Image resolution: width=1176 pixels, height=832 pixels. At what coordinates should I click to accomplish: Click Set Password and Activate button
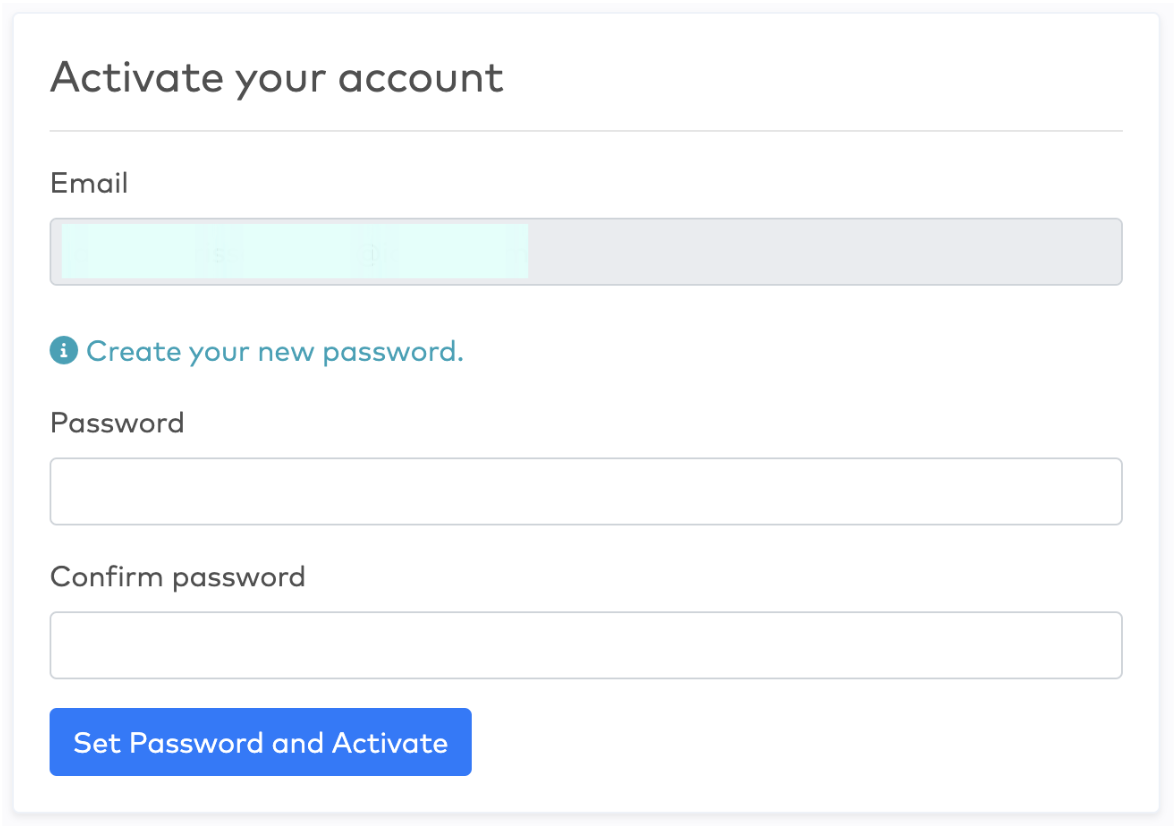[x=260, y=742]
